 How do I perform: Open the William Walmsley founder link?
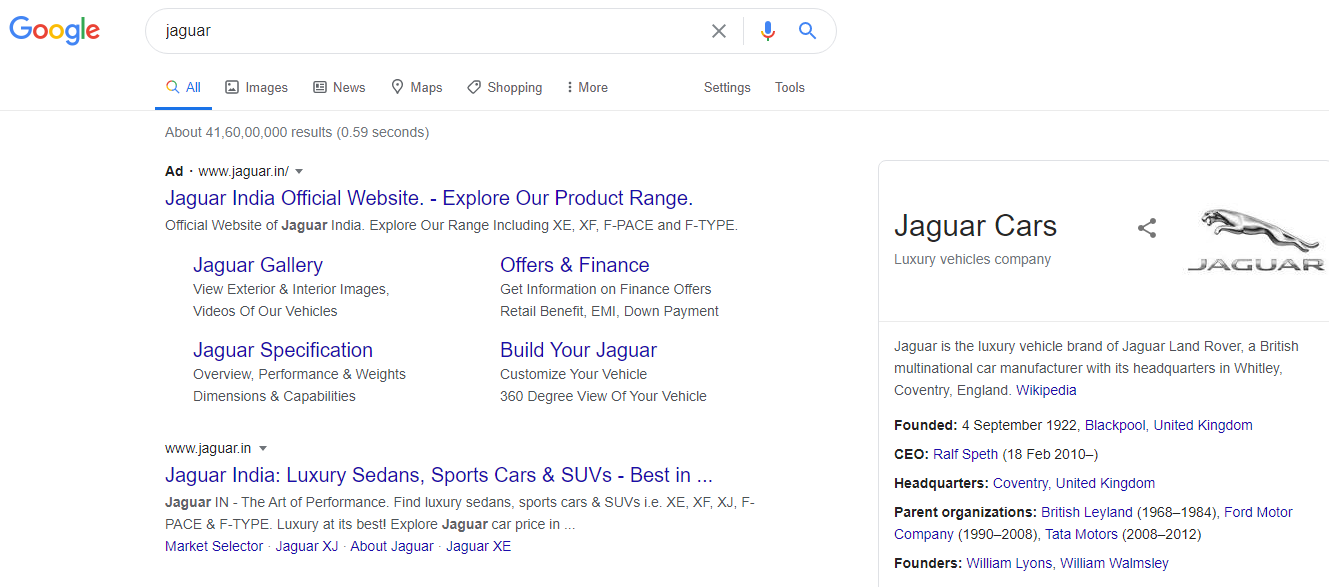[x=1114, y=563]
